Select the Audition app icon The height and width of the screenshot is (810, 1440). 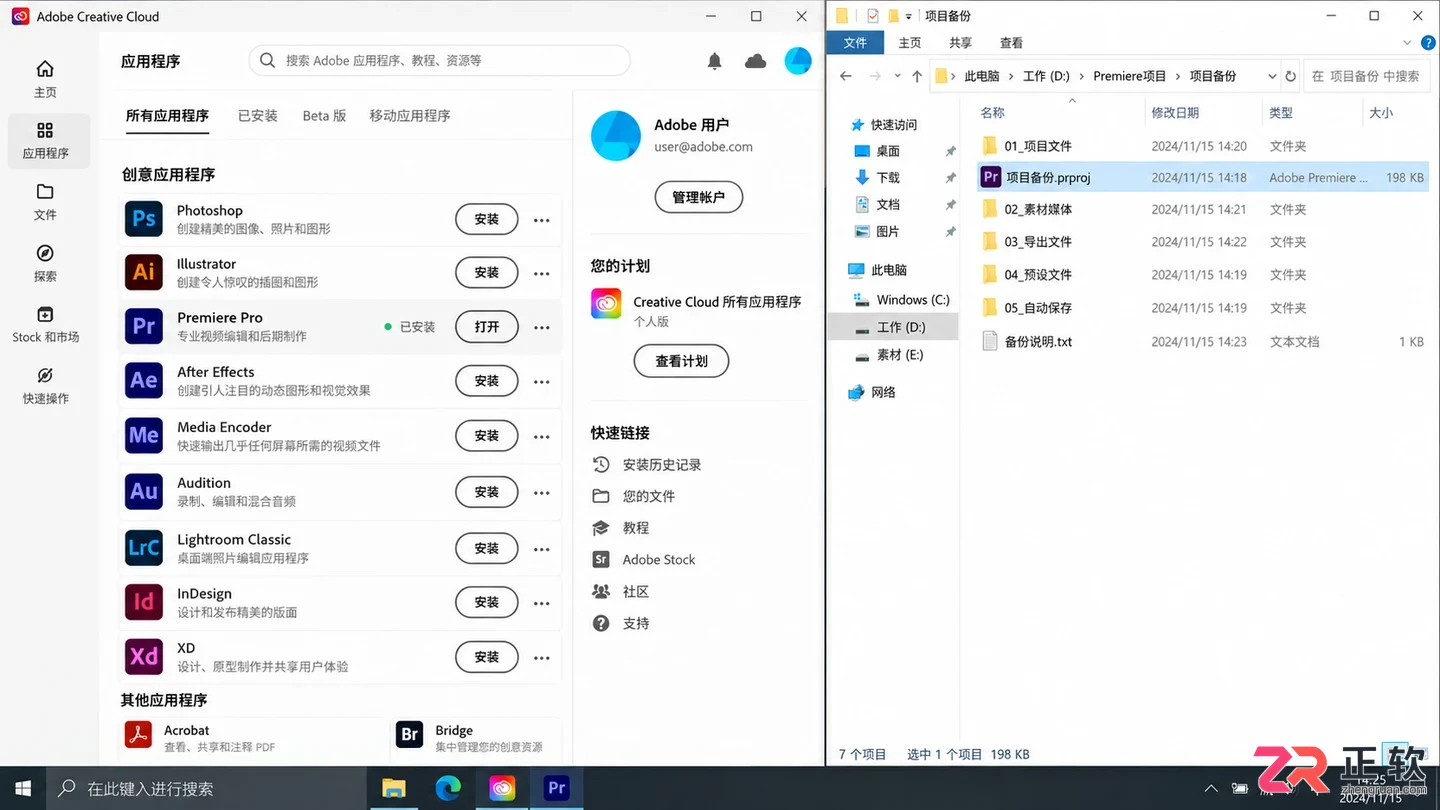144,491
